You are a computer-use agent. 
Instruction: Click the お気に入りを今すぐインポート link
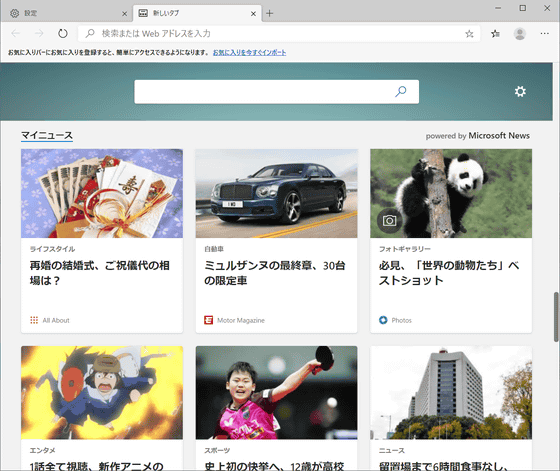[x=249, y=52]
